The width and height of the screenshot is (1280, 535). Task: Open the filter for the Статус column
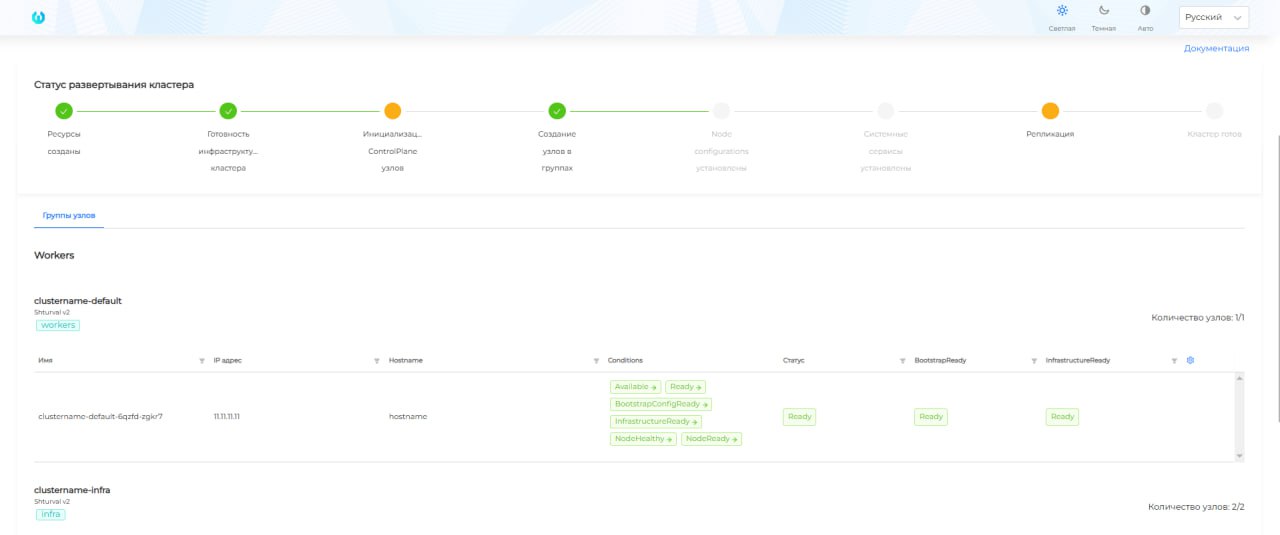point(903,360)
